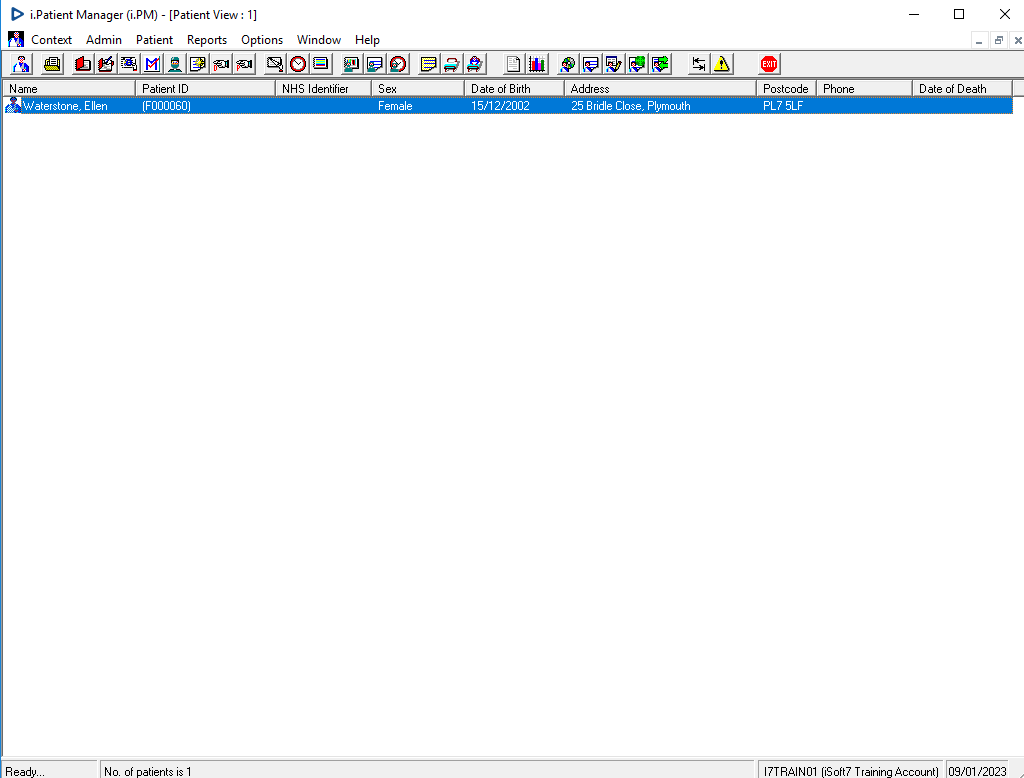Open the Reports menu
This screenshot has height=778, width=1024.
[207, 40]
